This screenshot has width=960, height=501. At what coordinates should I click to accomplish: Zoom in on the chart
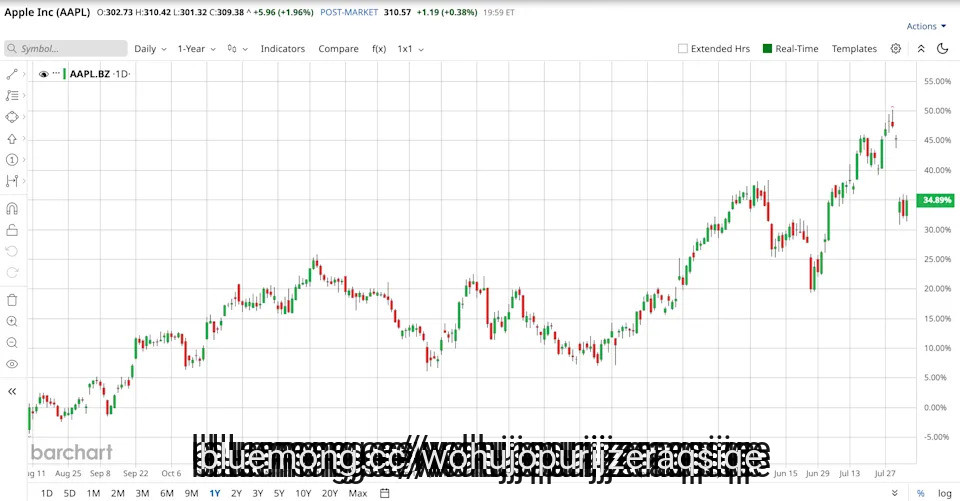click(x=12, y=322)
